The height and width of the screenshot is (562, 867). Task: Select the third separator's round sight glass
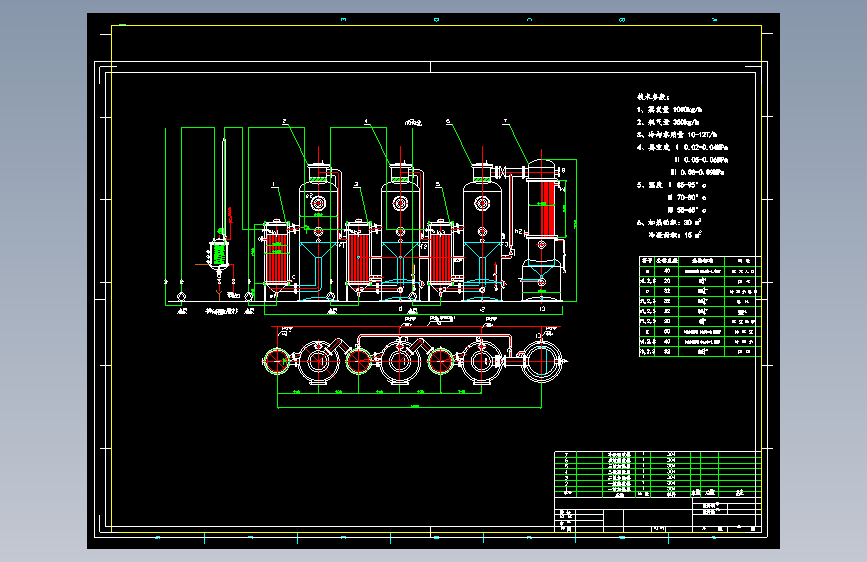pos(482,204)
